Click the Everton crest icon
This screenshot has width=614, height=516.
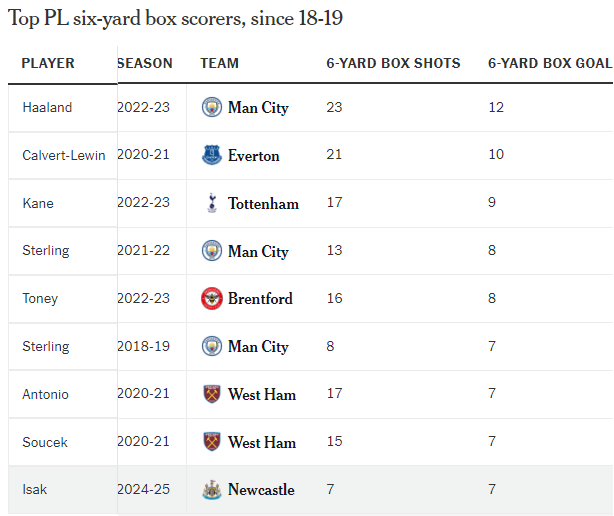pyautogui.click(x=211, y=155)
